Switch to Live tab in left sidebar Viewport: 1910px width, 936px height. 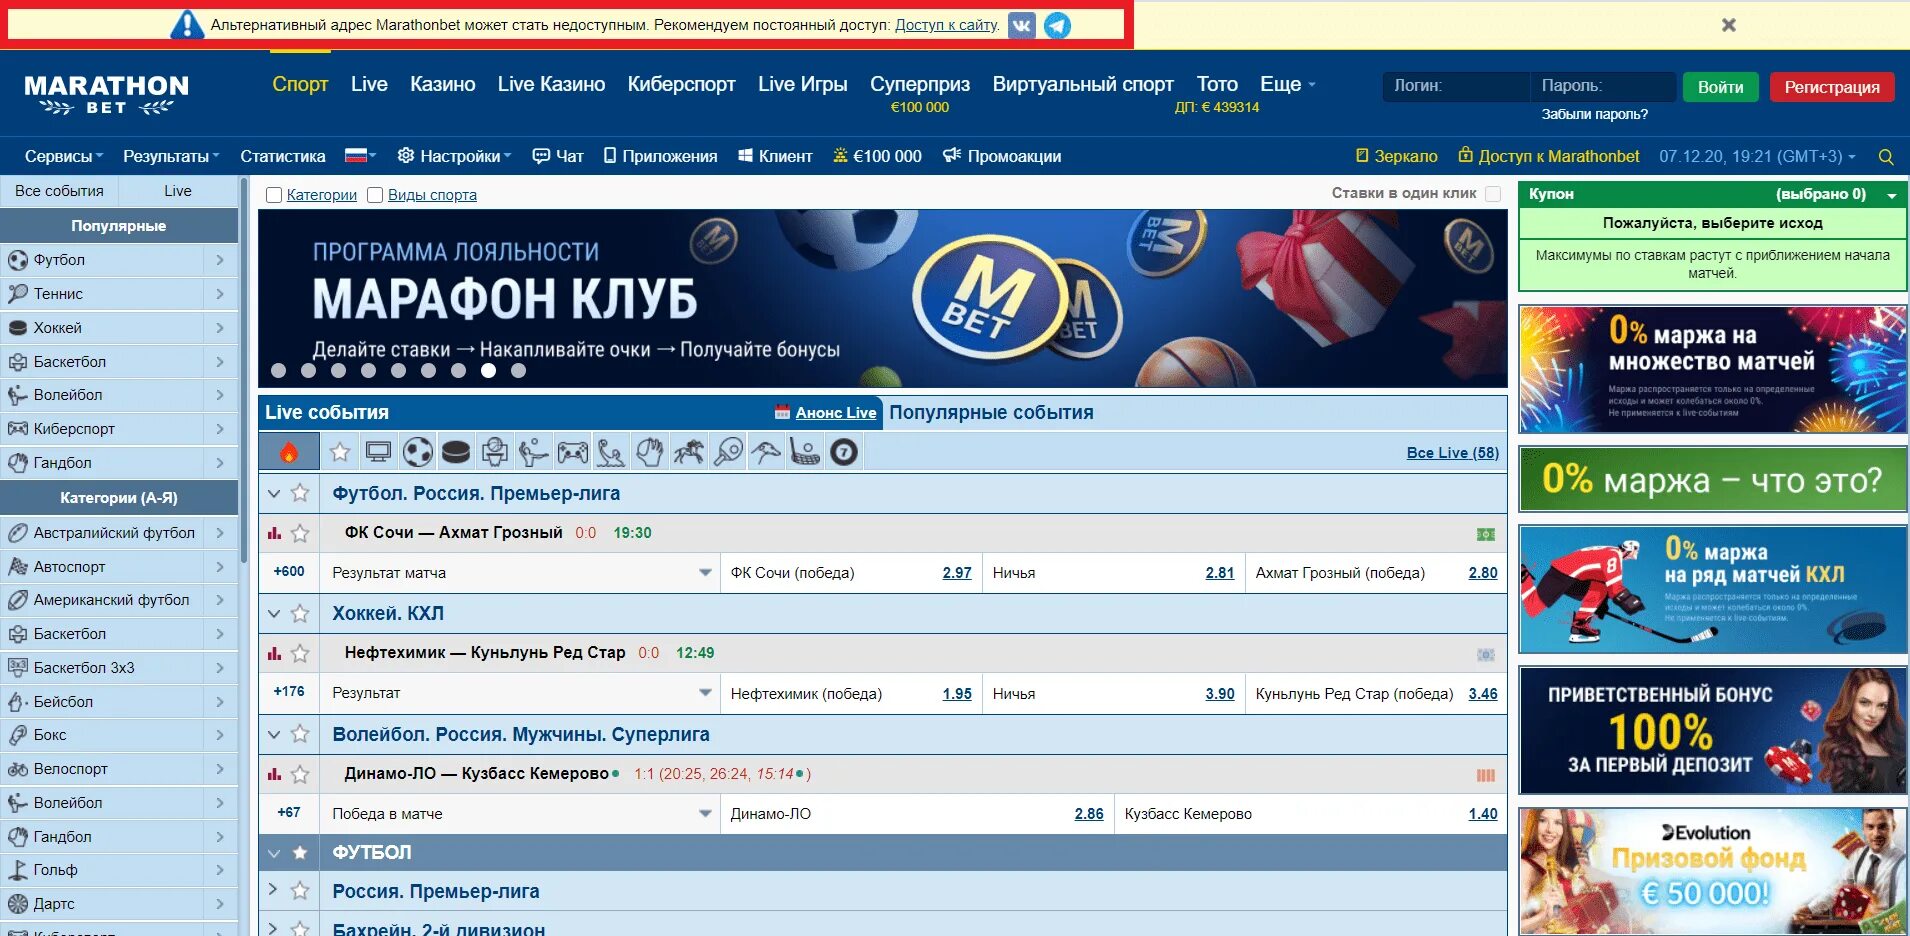[178, 191]
